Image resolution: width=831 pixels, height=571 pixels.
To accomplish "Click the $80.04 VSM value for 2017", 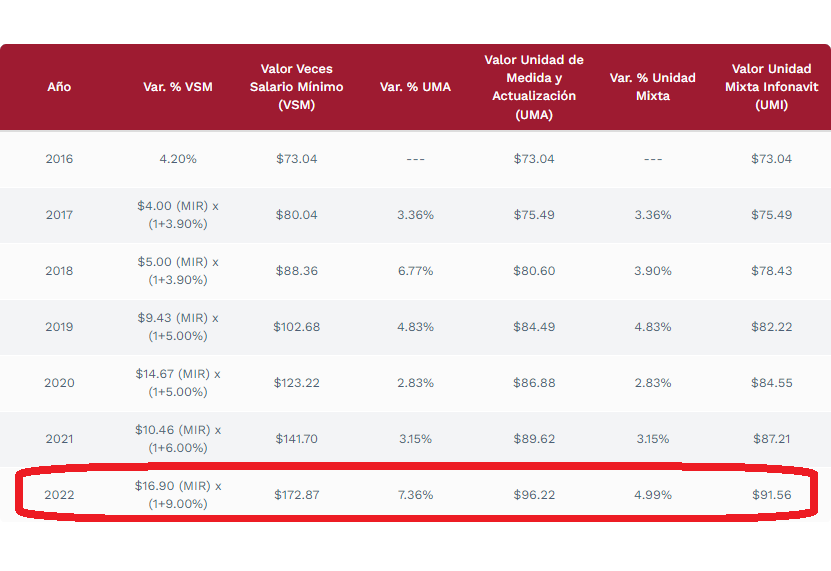I will click(x=296, y=215).
